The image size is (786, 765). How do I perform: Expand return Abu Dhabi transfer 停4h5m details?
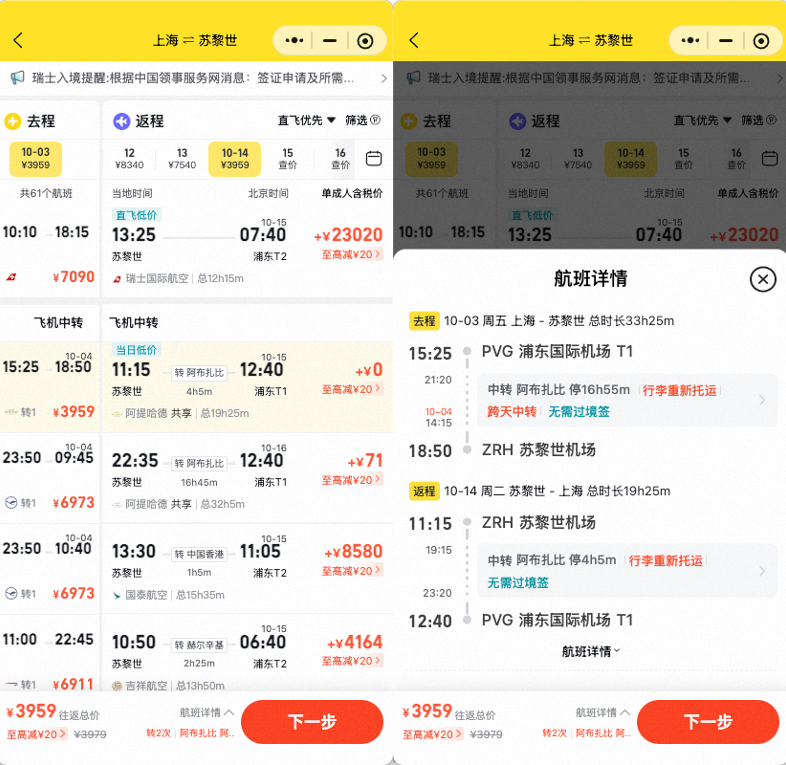tap(627, 570)
